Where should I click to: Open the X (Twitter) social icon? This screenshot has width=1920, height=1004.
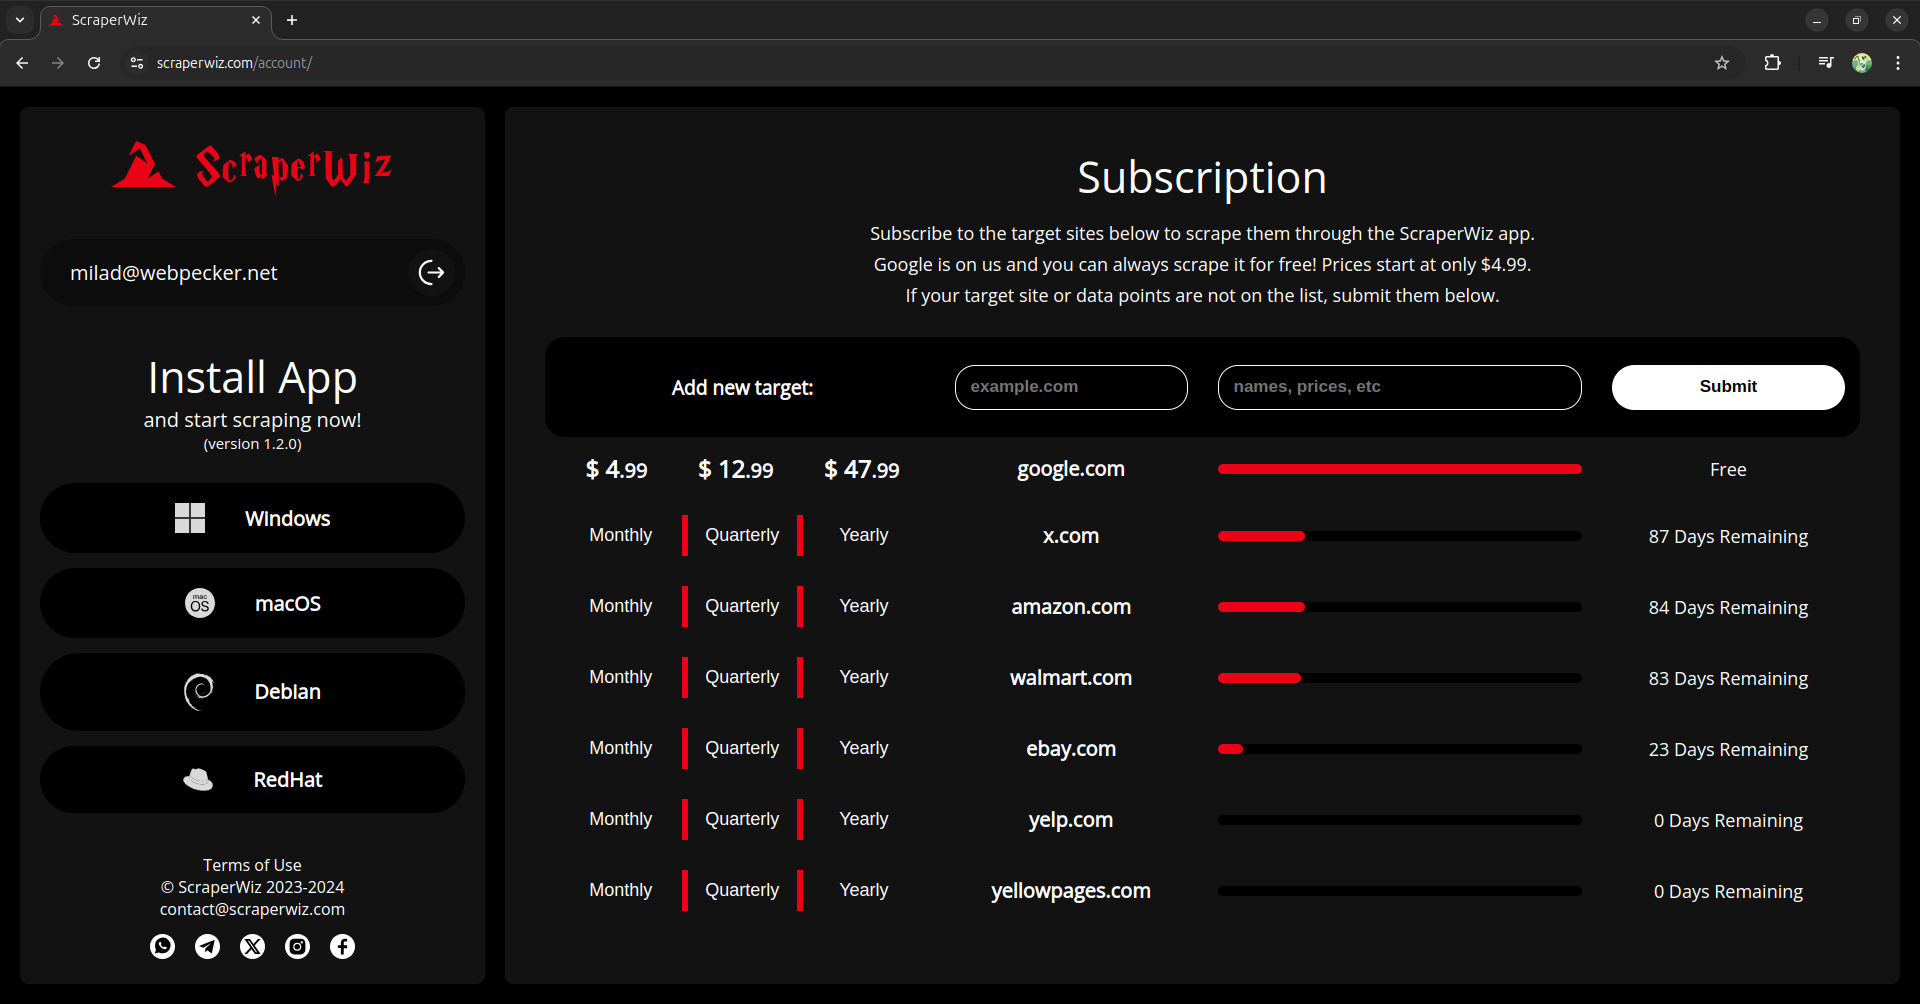252,946
